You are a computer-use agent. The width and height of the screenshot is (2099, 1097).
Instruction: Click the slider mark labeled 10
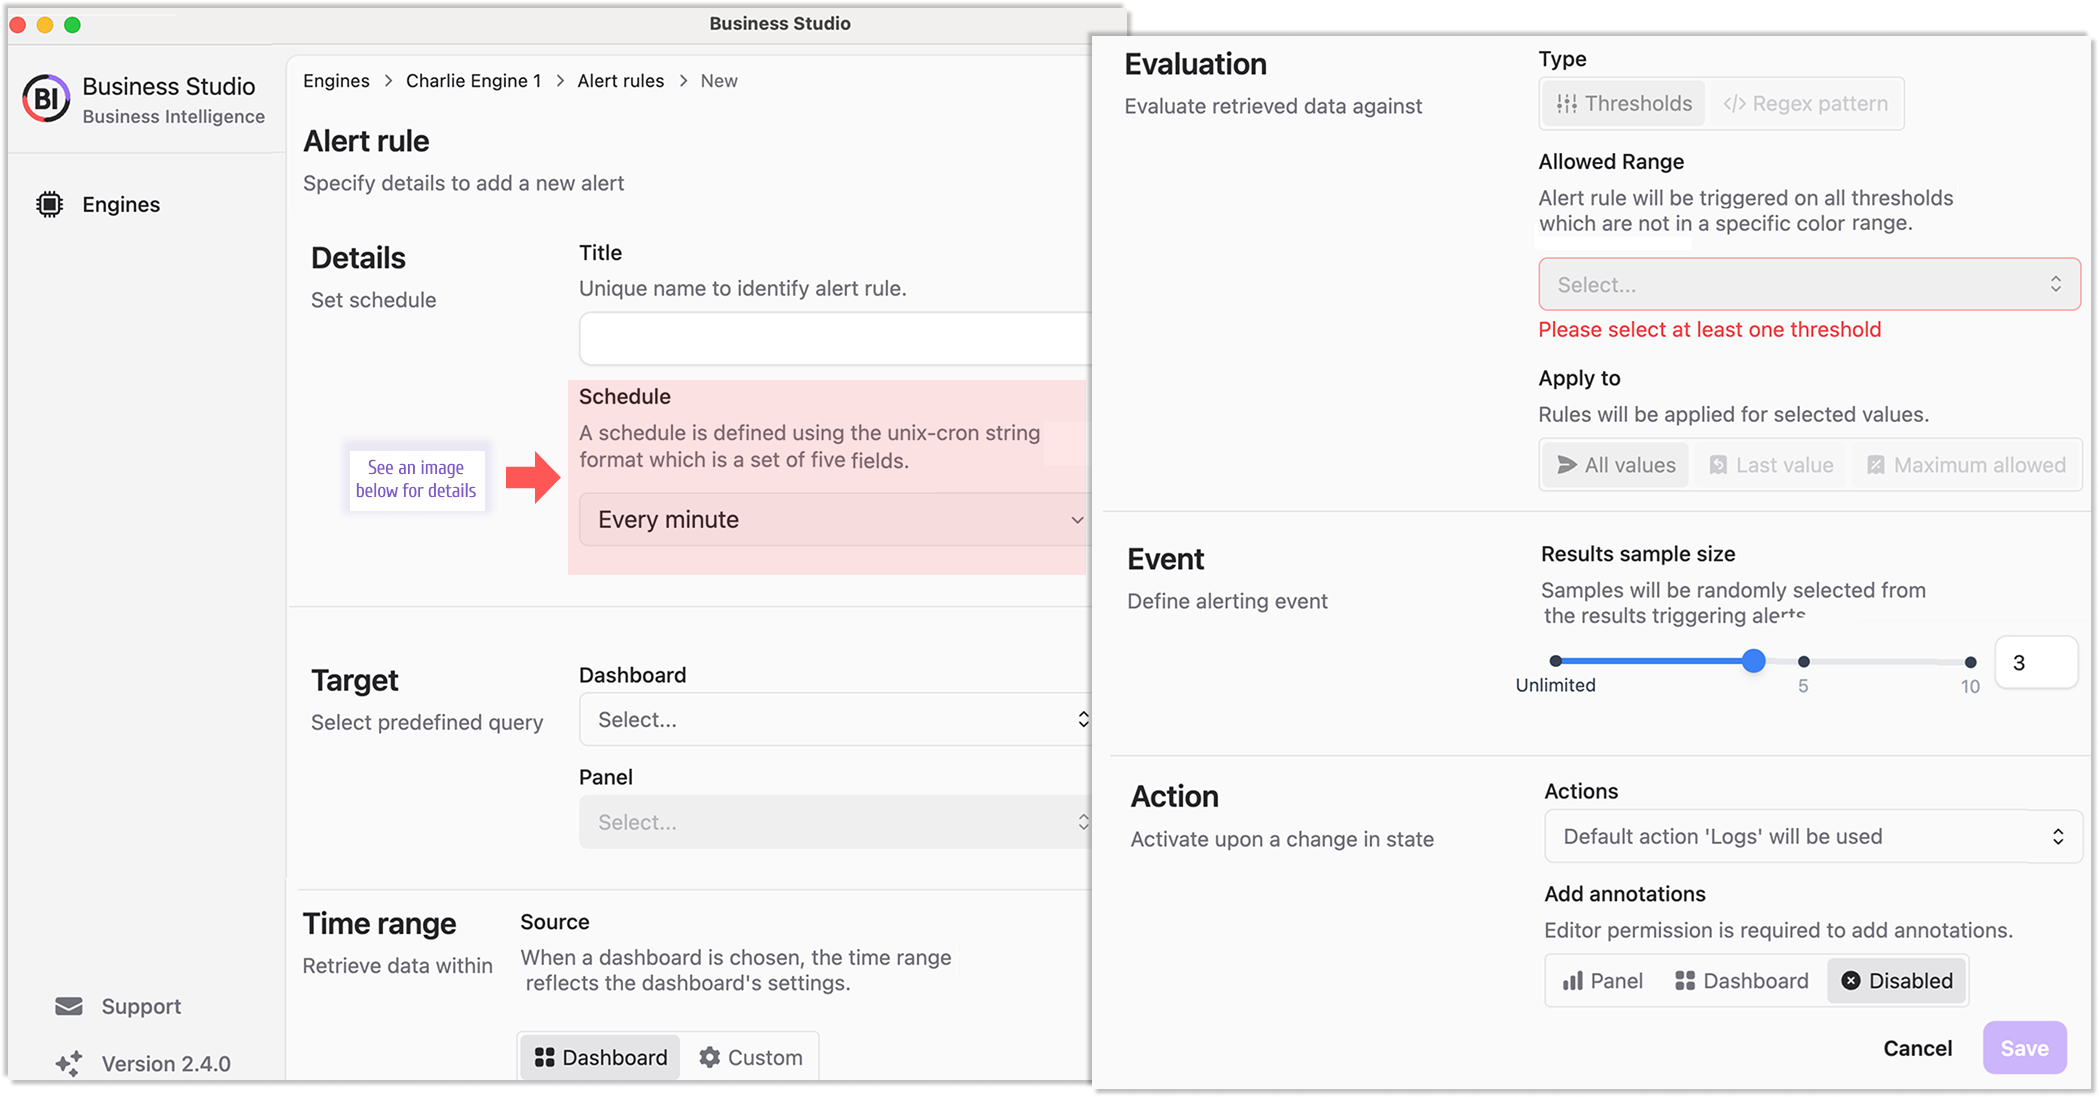tap(1970, 662)
